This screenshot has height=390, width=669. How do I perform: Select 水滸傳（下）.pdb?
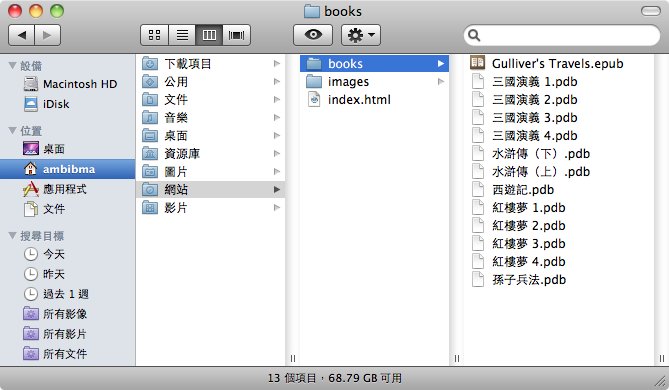pos(558,154)
